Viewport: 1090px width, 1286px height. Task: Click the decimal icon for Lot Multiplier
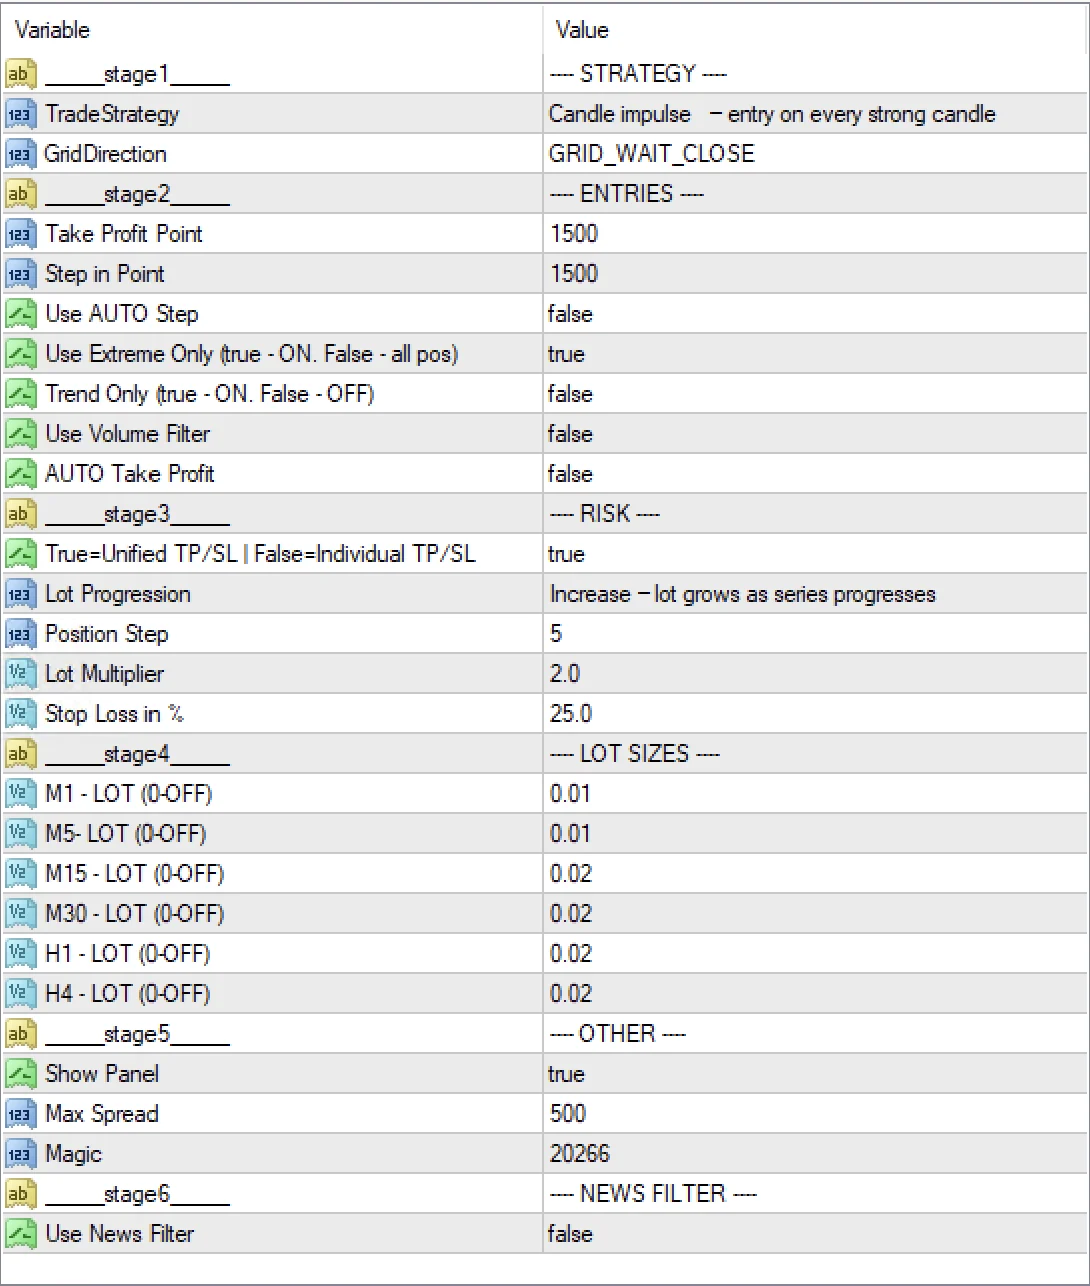pos(21,674)
